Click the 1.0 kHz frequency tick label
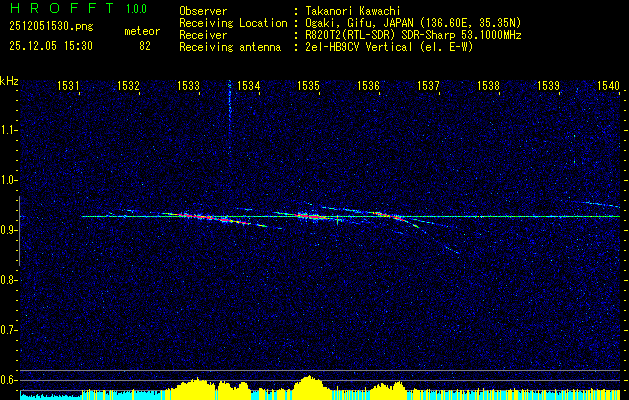The width and height of the screenshot is (629, 400). click(8, 180)
